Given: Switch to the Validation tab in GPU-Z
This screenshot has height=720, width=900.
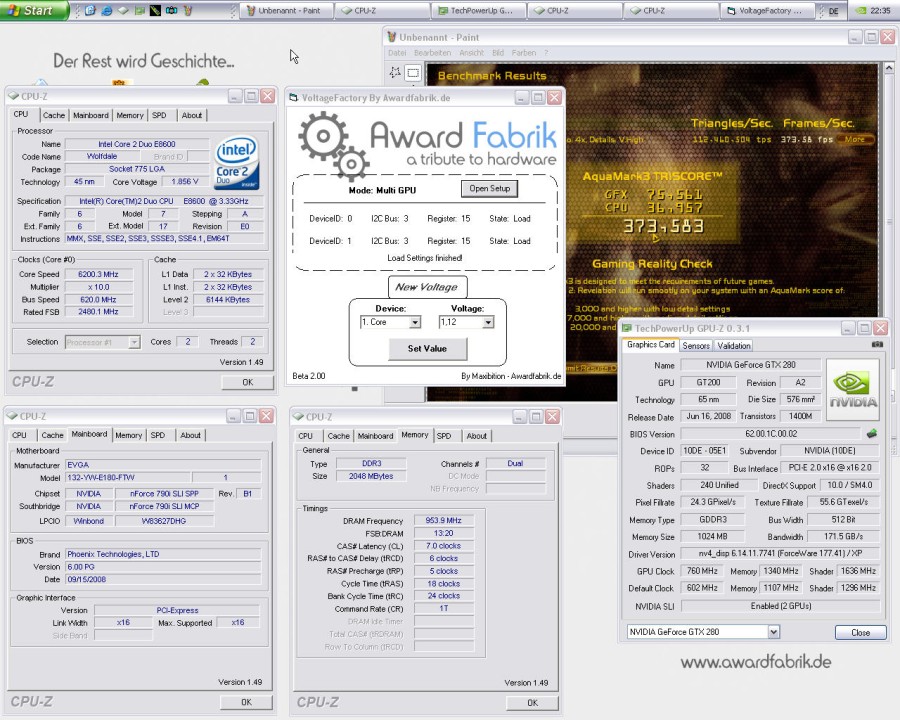Looking at the screenshot, I should (734, 346).
